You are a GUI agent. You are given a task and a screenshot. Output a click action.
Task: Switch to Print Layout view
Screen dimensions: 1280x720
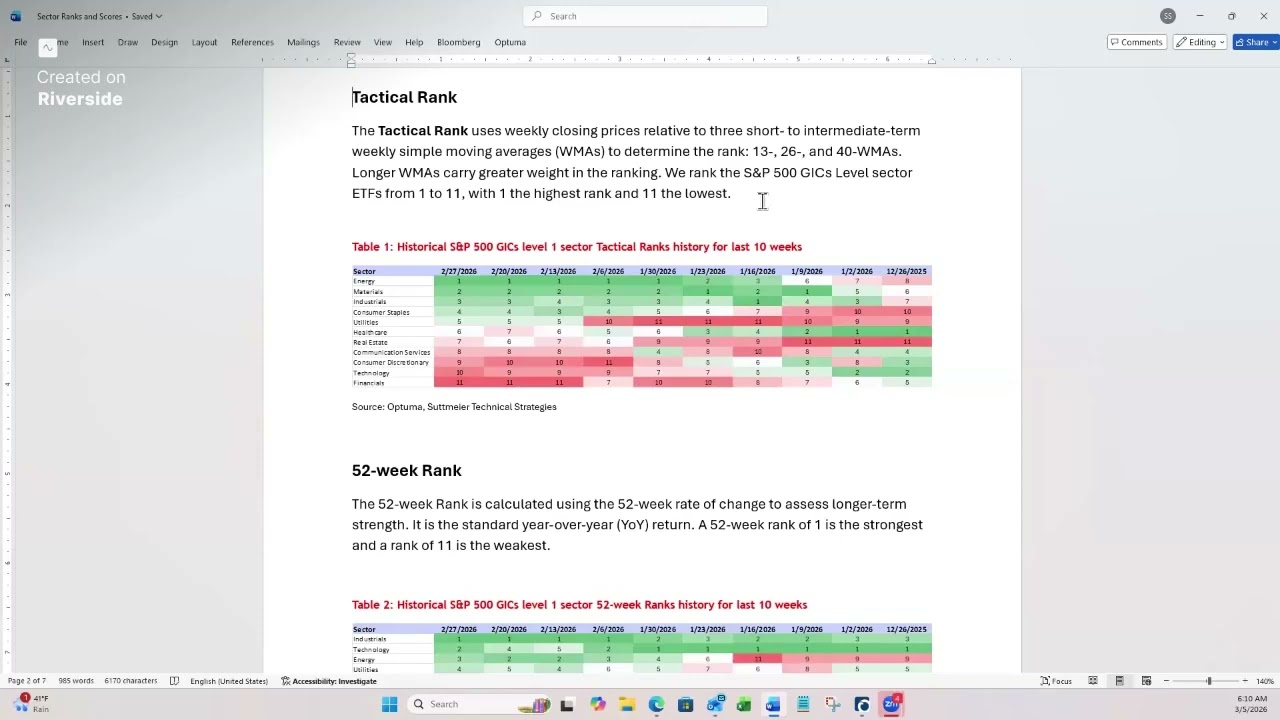point(1119,681)
